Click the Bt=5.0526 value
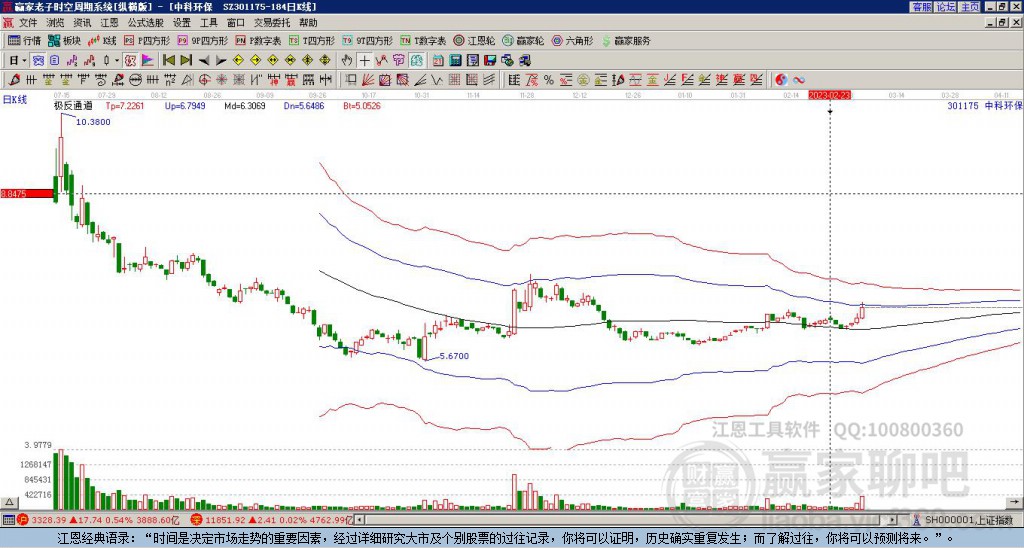Screen dimensions: 1024x548 coord(362,106)
